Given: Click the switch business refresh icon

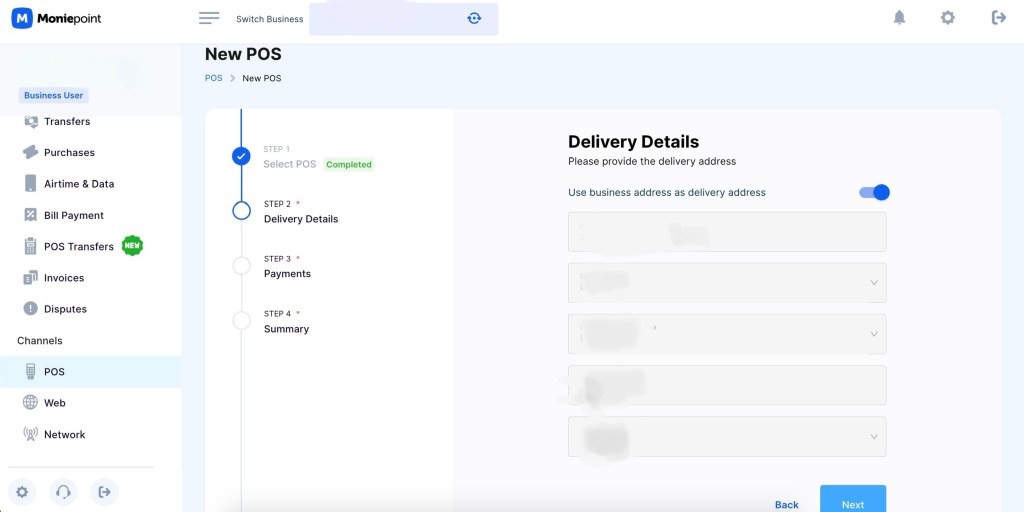Looking at the screenshot, I should 474,18.
